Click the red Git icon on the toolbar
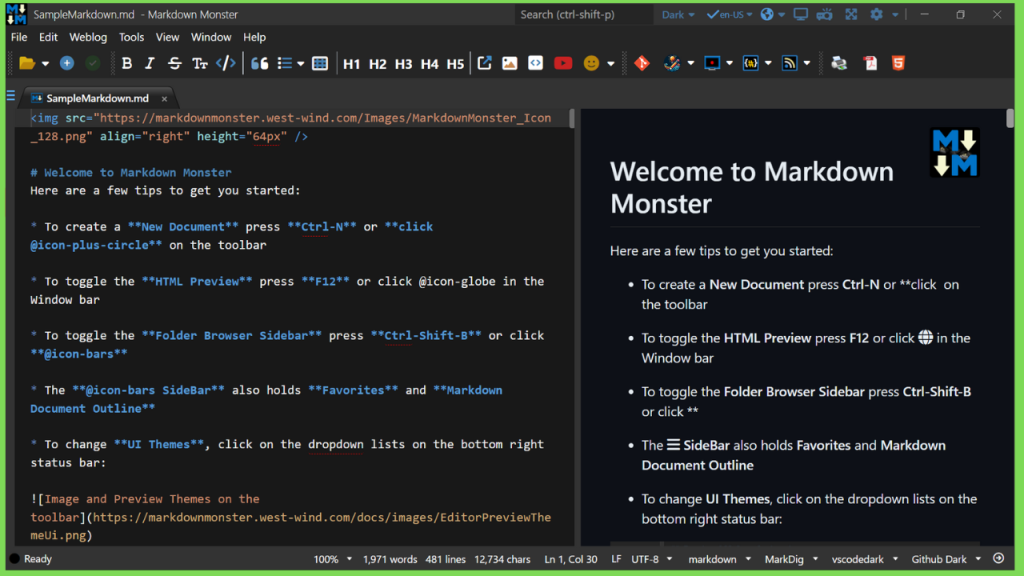This screenshot has width=1024, height=576. click(x=642, y=63)
